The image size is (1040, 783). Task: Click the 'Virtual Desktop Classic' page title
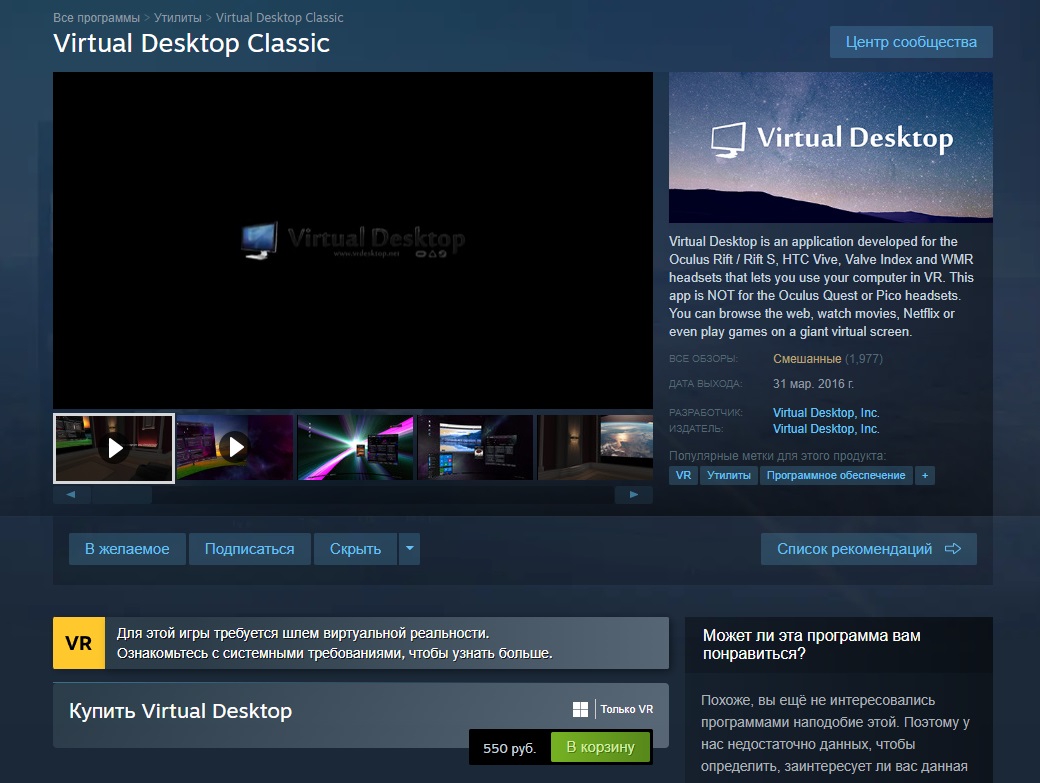191,43
